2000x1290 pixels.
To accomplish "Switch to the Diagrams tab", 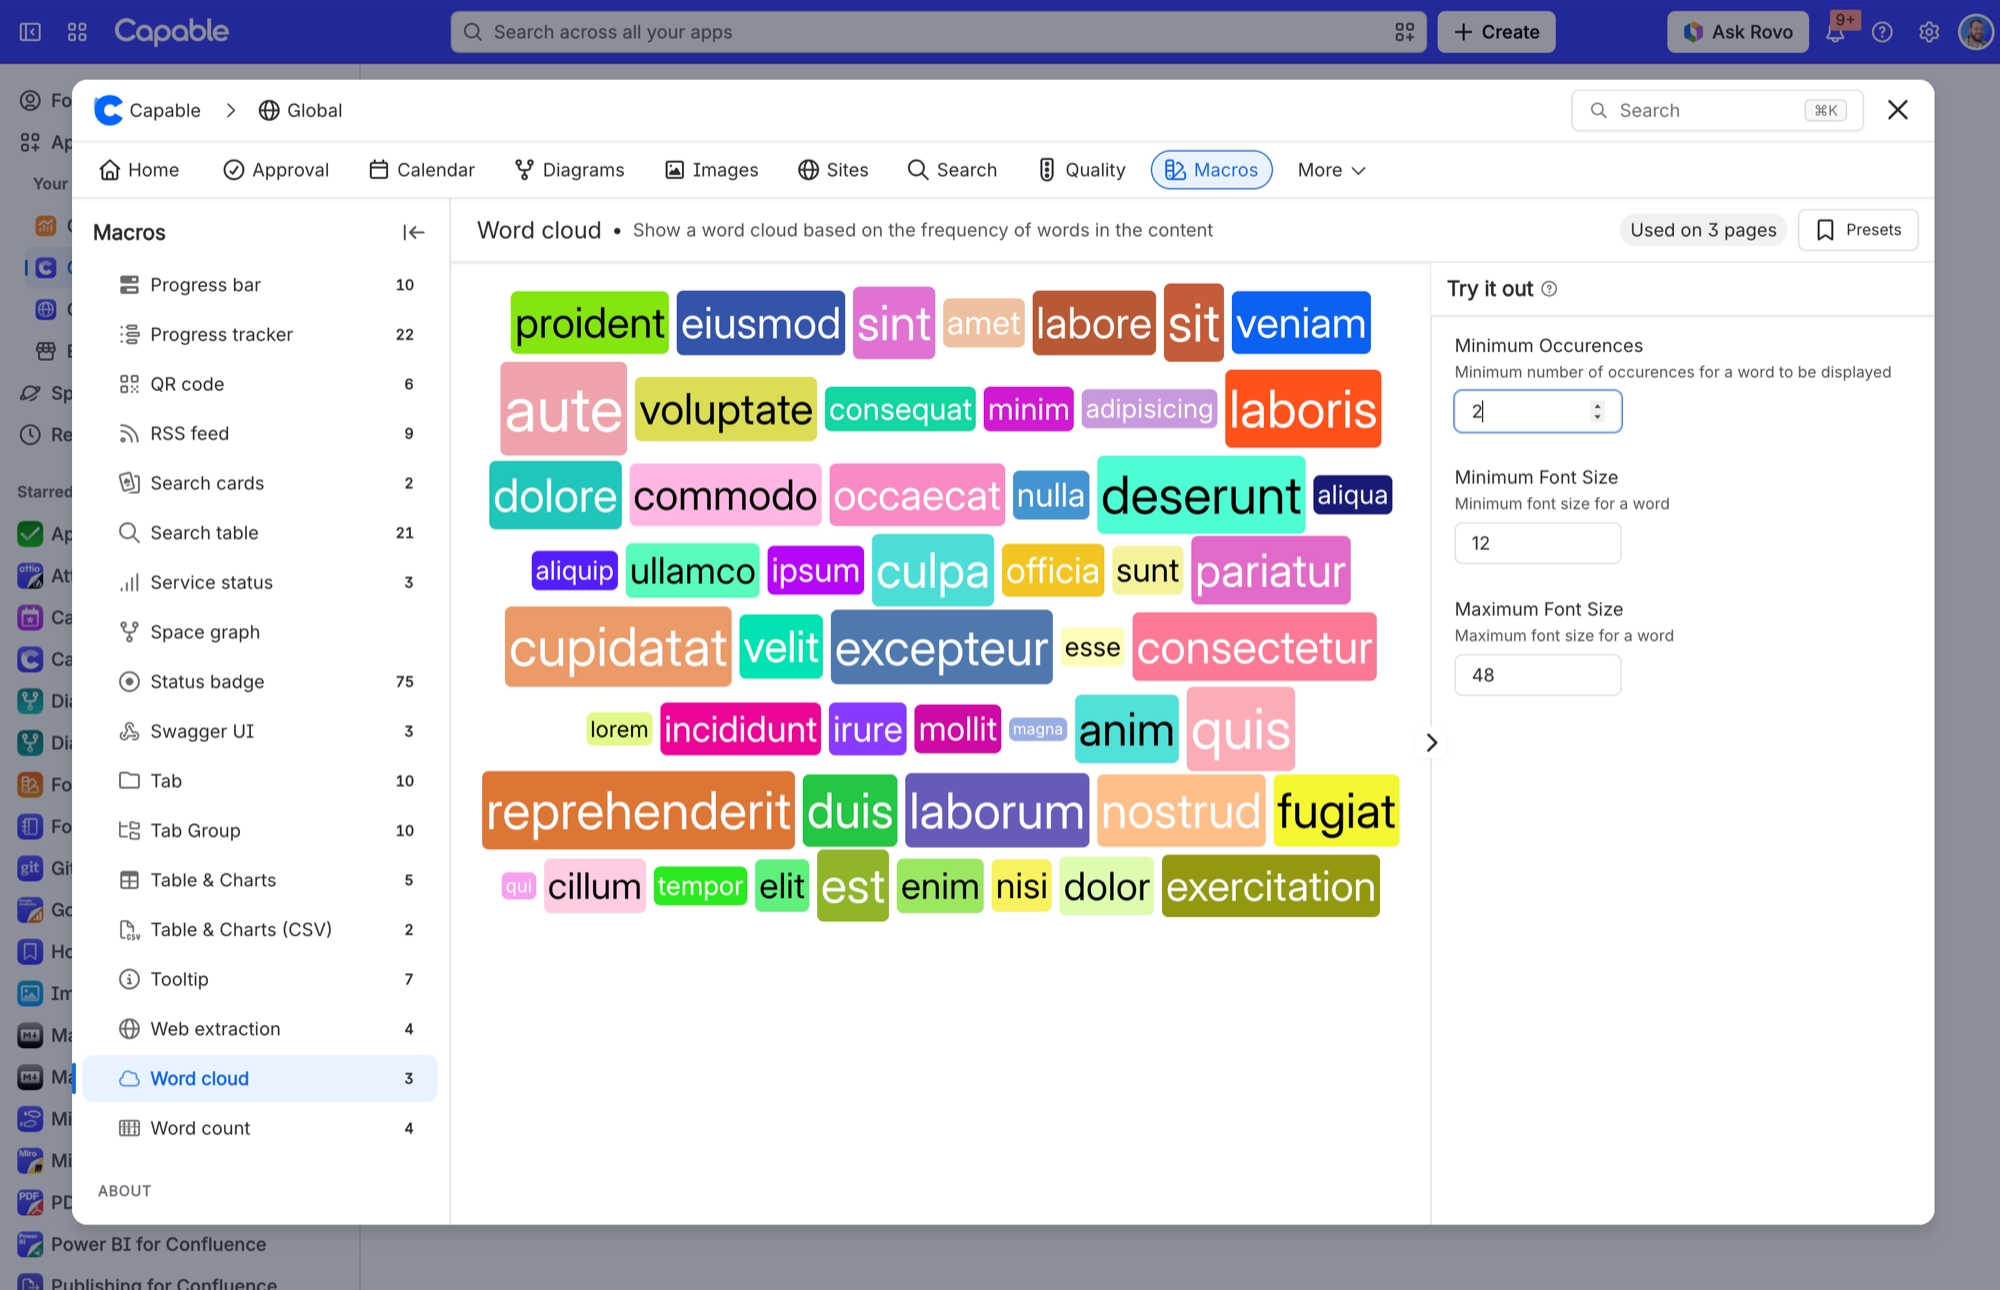I will pos(569,170).
